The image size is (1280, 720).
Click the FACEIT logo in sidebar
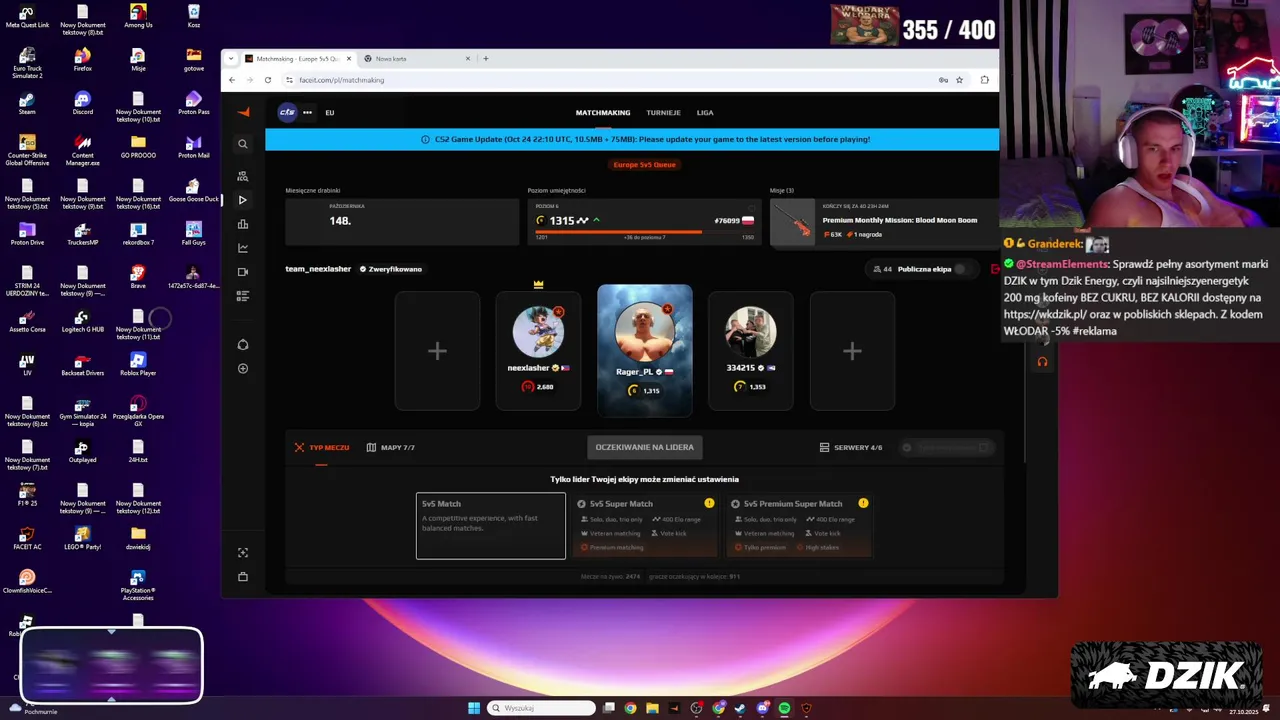243,112
